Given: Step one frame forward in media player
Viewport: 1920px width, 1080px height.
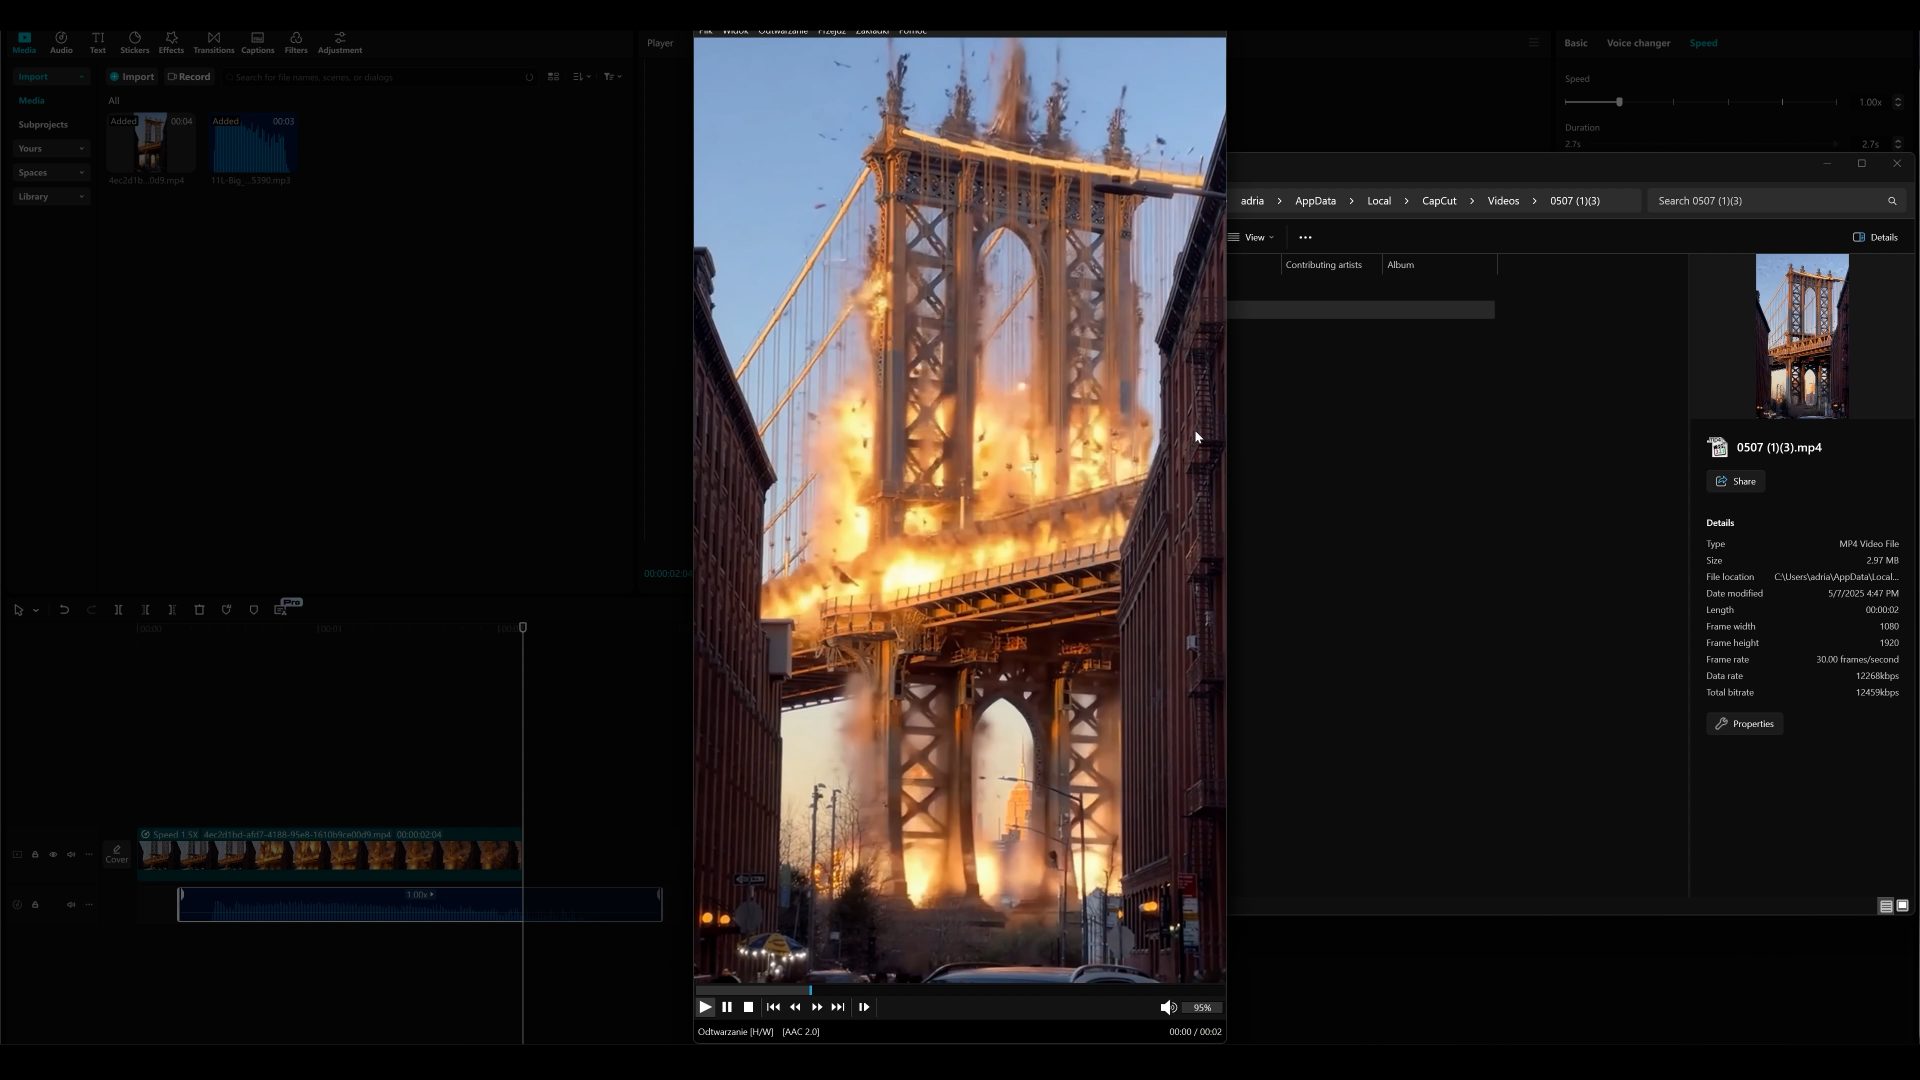Looking at the screenshot, I should [x=864, y=1007].
